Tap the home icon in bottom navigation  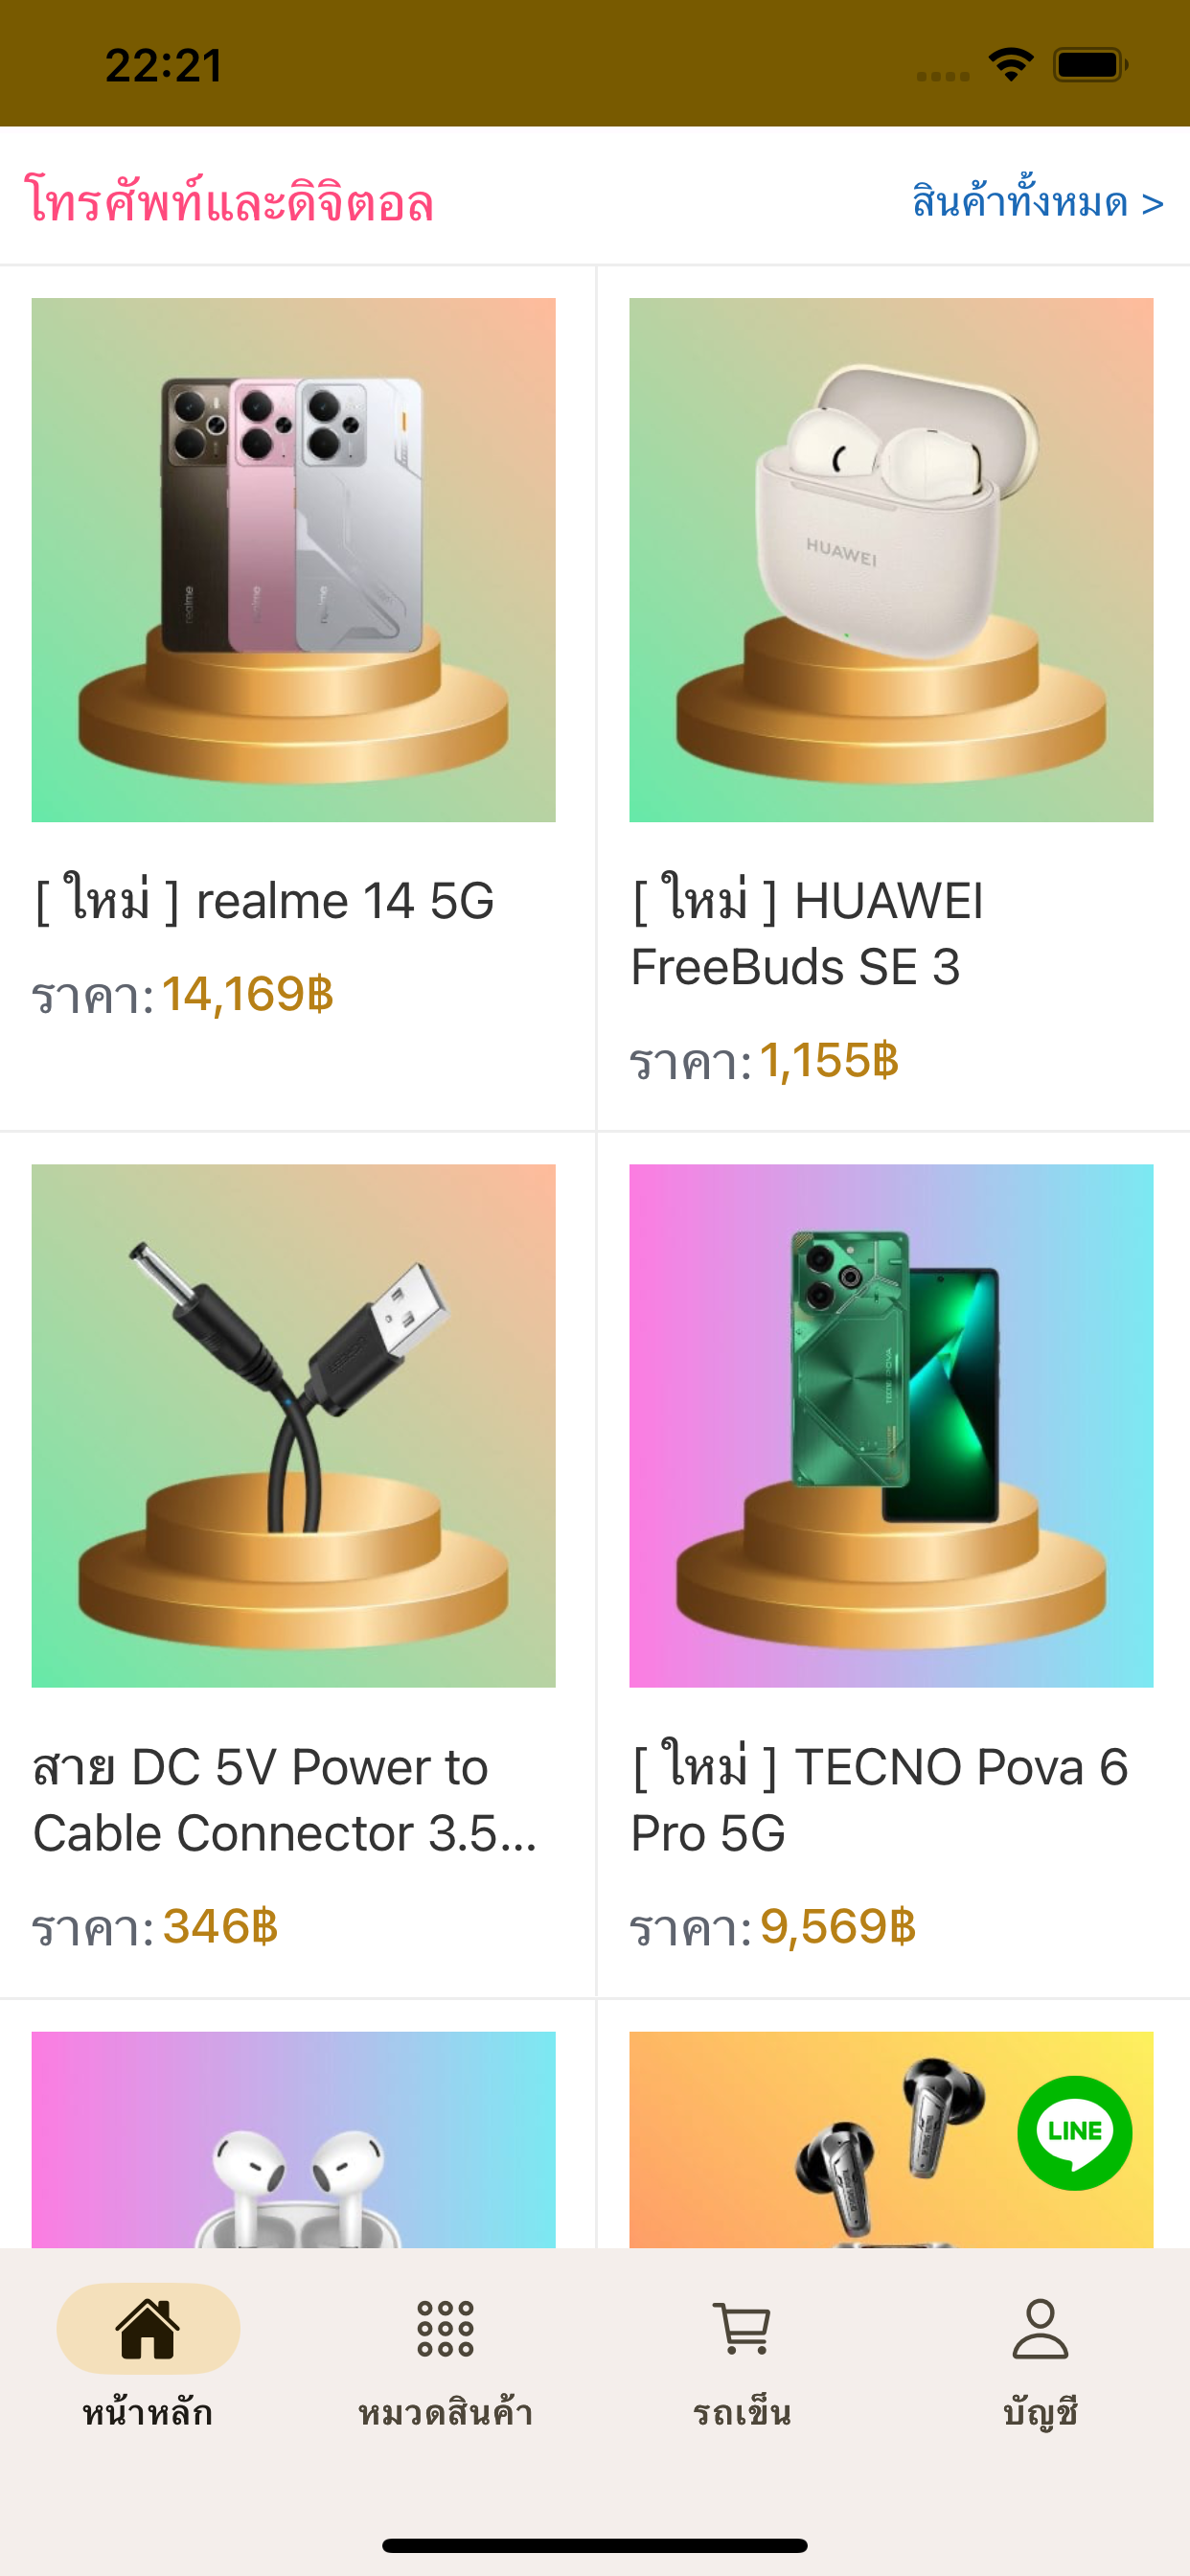pyautogui.click(x=148, y=2329)
